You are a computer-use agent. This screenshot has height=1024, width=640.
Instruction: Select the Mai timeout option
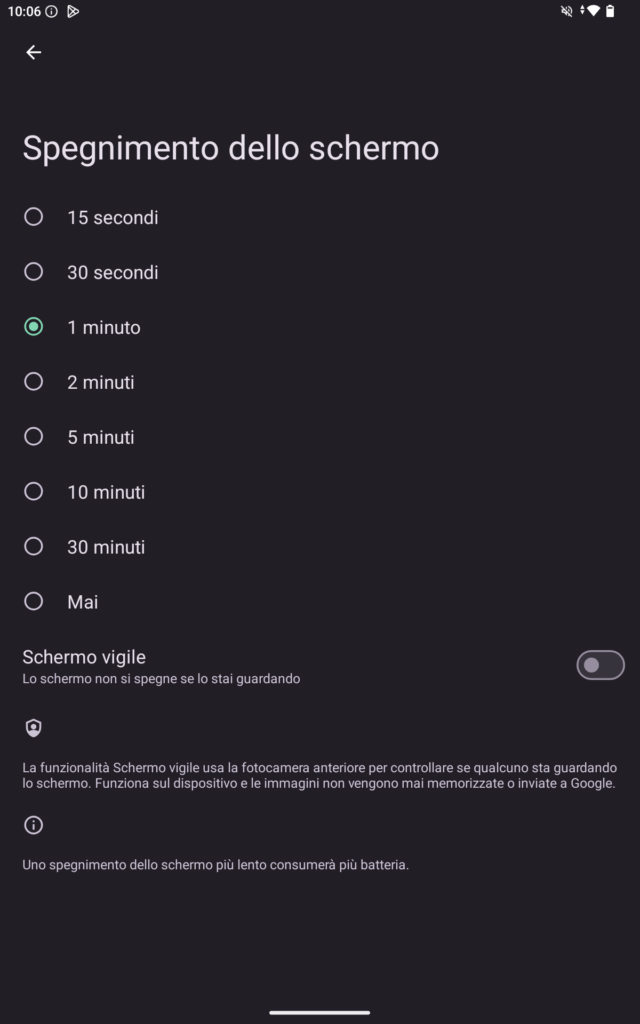[34, 602]
